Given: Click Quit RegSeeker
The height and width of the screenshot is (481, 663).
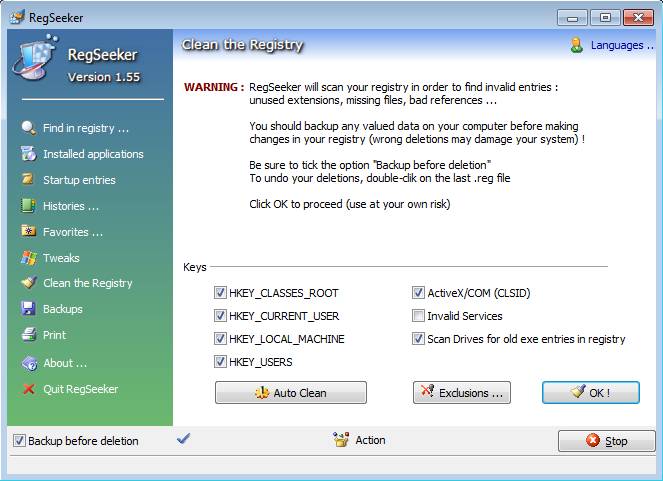Looking at the screenshot, I should click(x=80, y=389).
